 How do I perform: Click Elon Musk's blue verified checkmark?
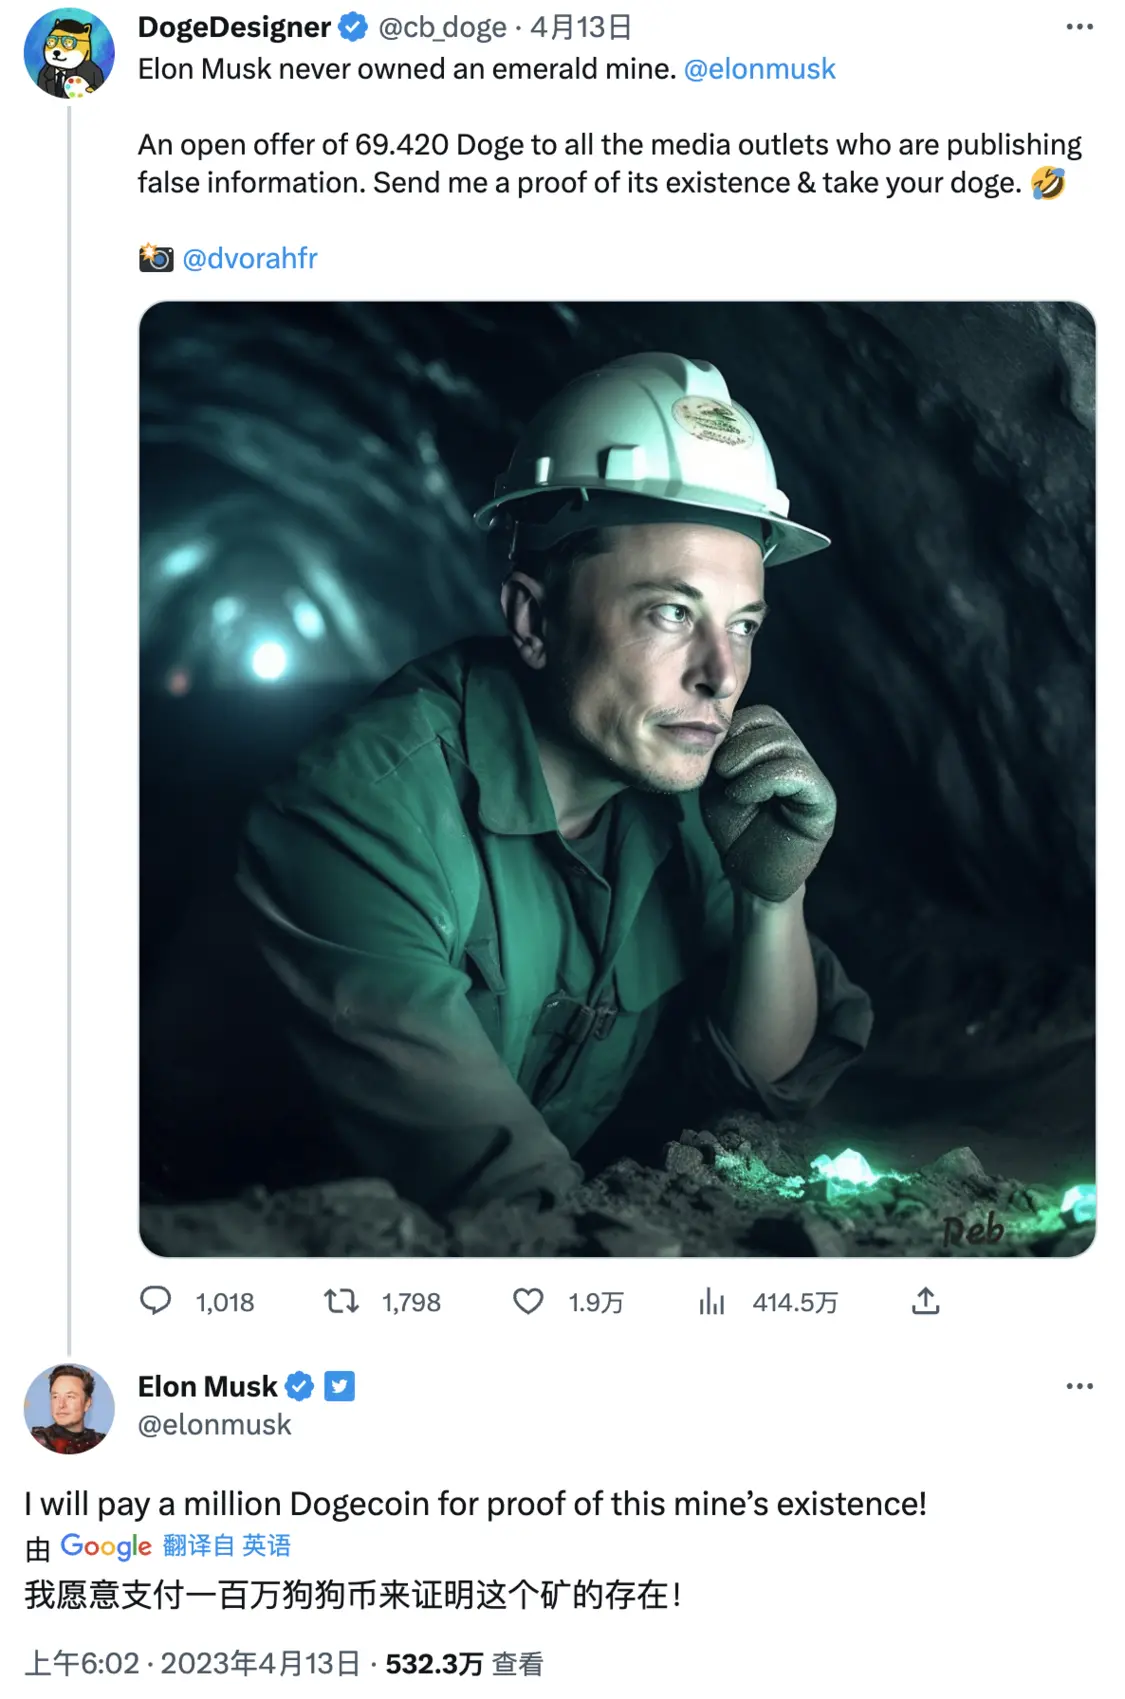[x=299, y=1386]
